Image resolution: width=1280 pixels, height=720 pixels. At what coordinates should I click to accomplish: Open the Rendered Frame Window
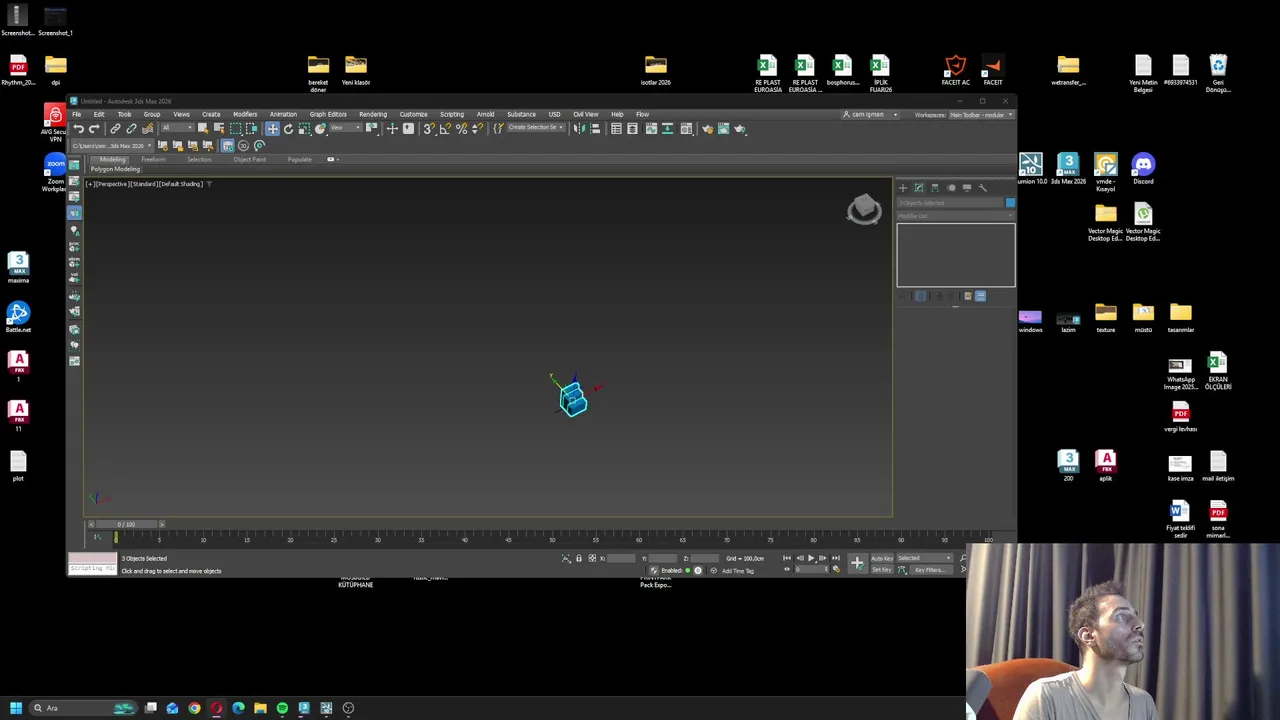[724, 128]
